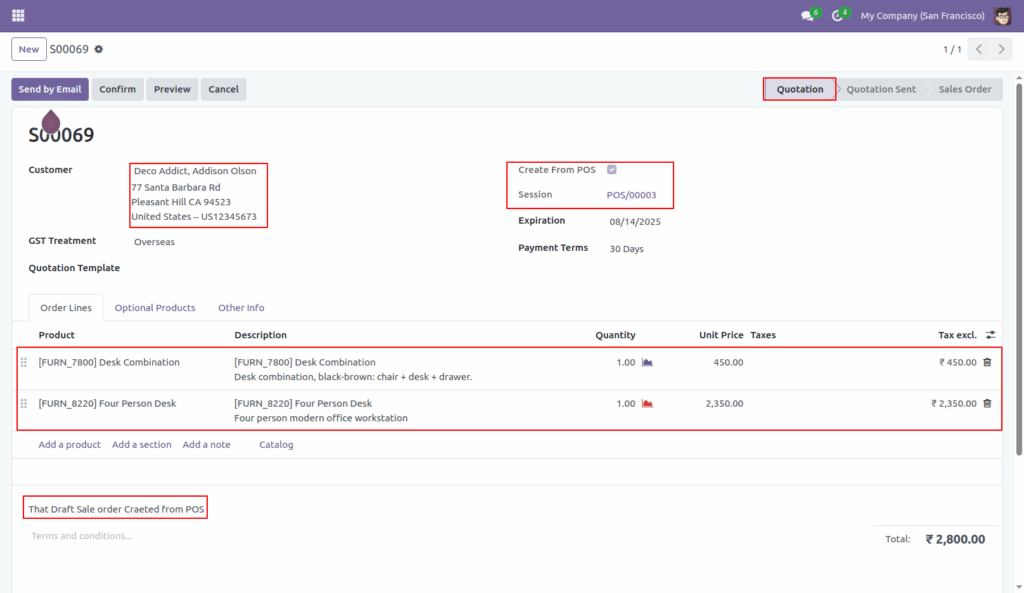Click the next record arrow in pager
Viewport: 1024px width, 593px height.
(x=999, y=48)
